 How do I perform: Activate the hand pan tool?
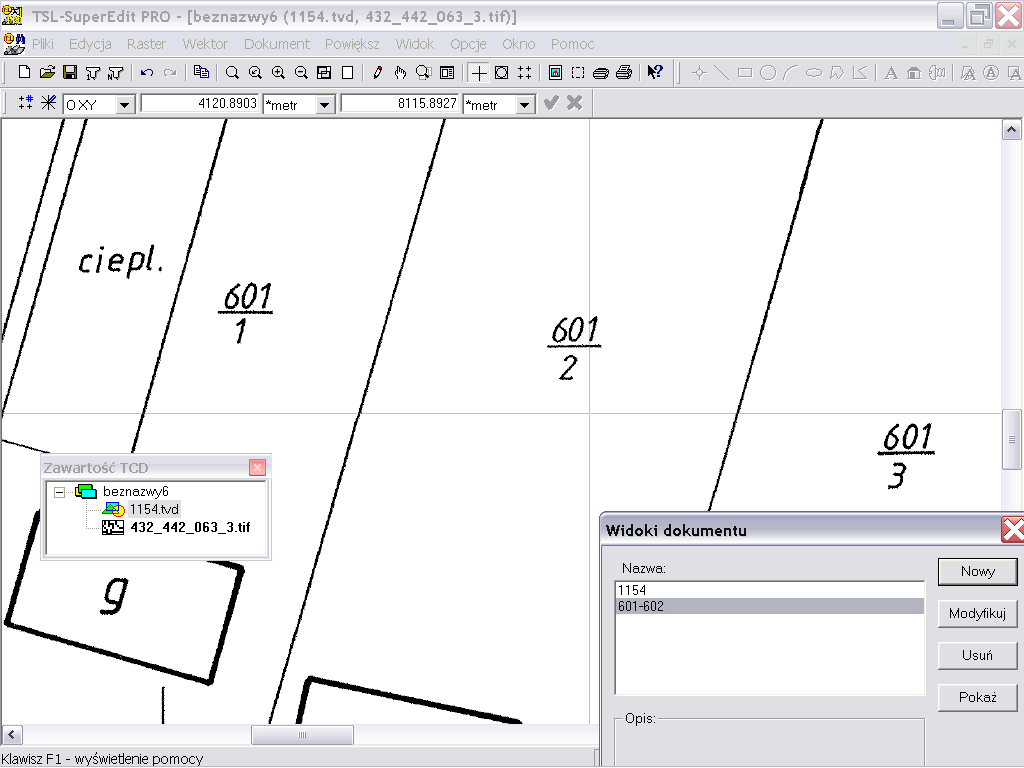click(400, 72)
